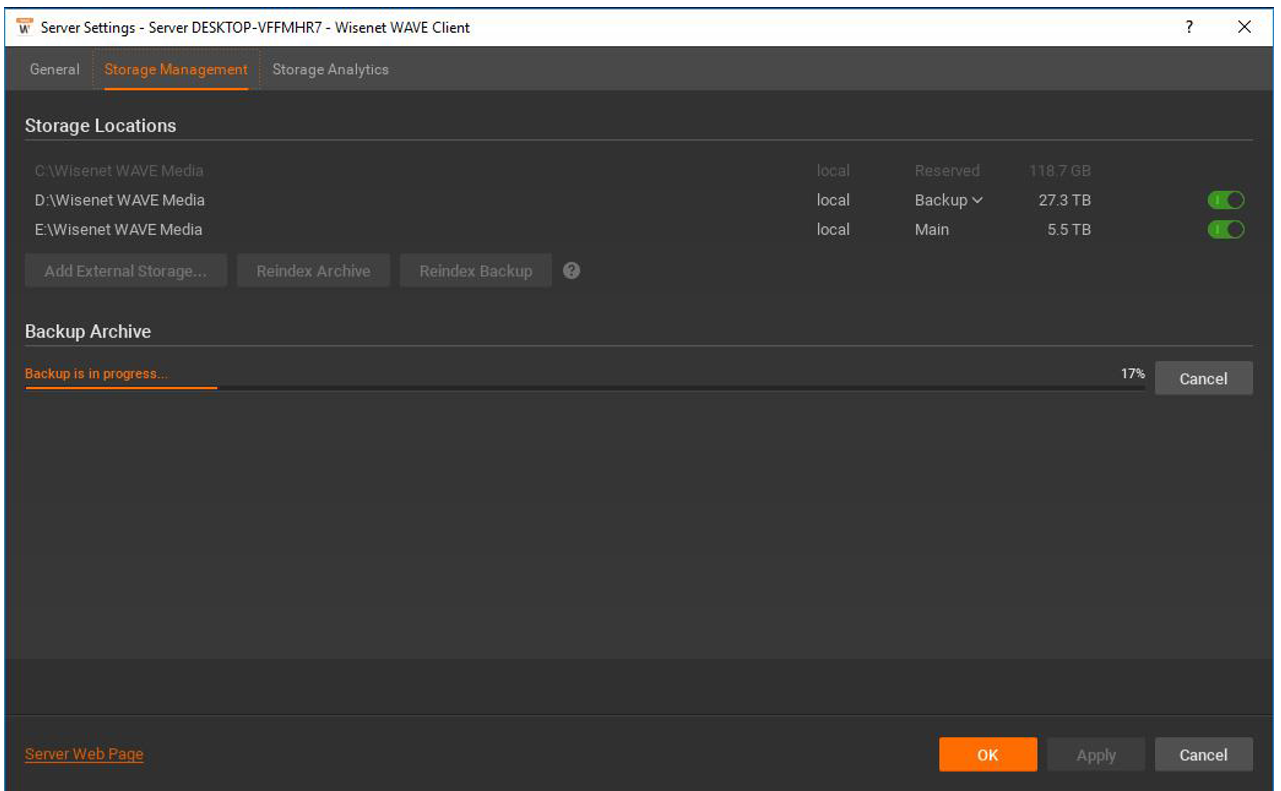This screenshot has height=791, width=1281.
Task: Close the Server Settings window
Action: 1244,27
